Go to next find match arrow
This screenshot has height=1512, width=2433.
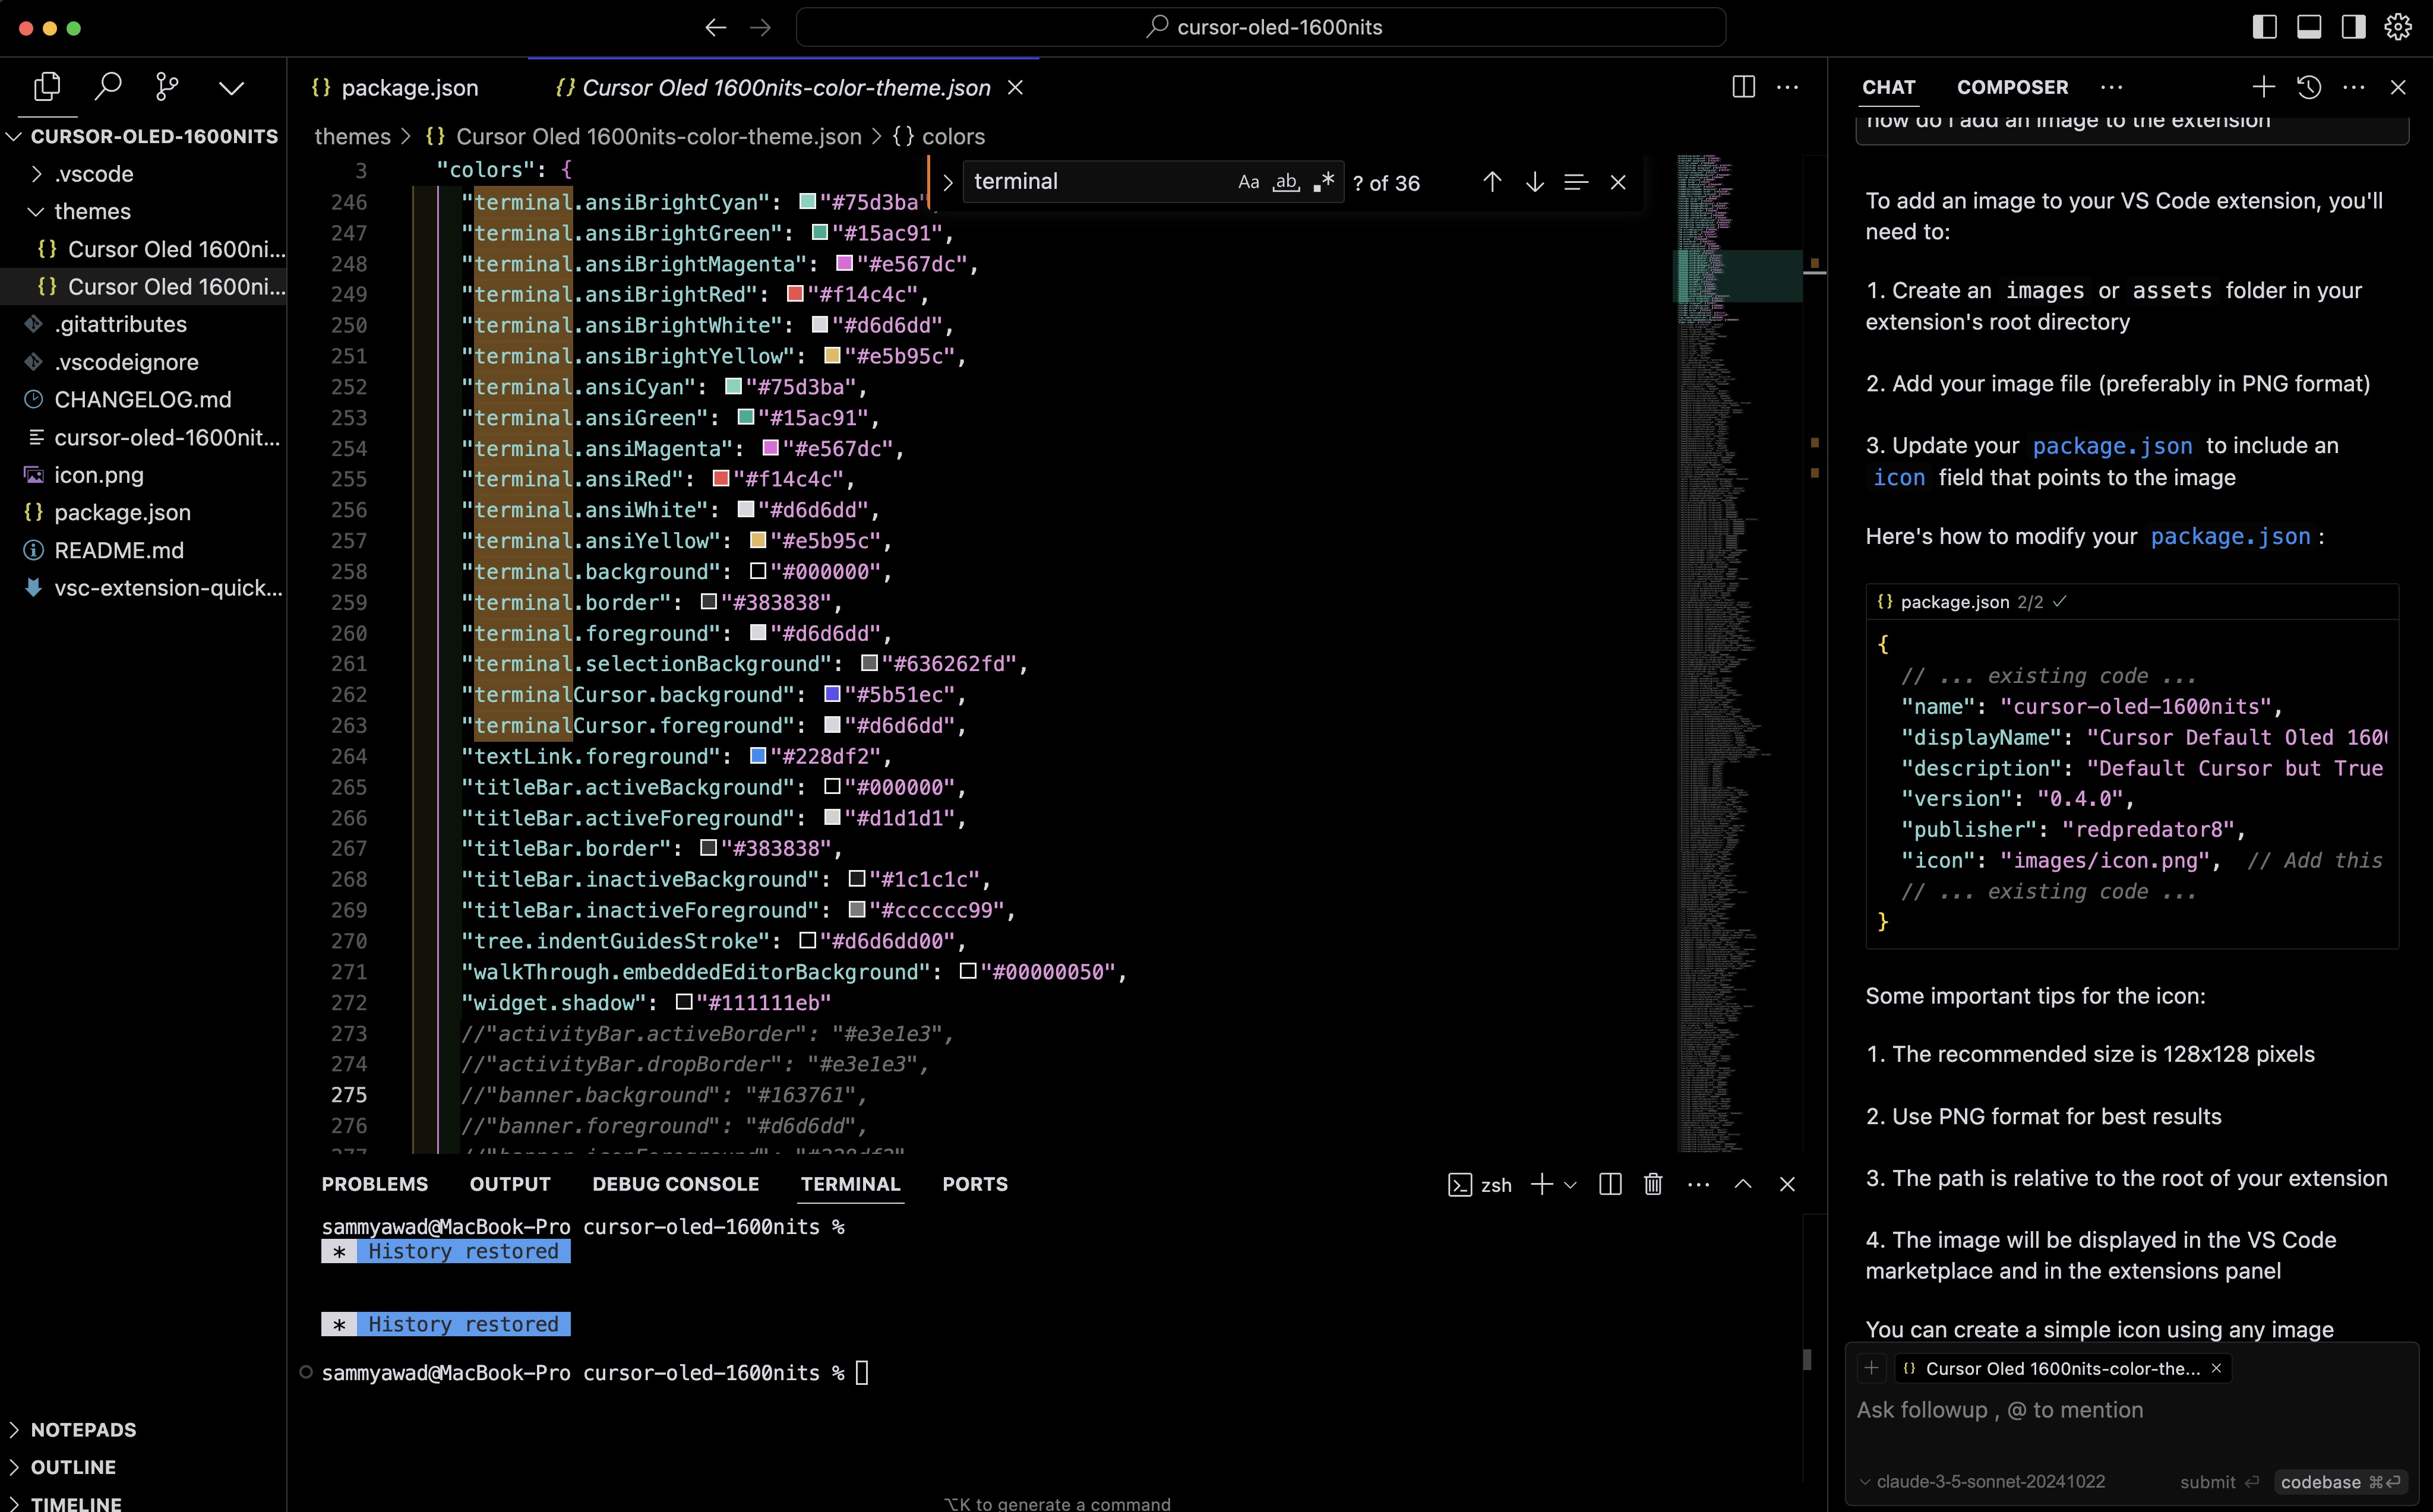[x=1534, y=182]
